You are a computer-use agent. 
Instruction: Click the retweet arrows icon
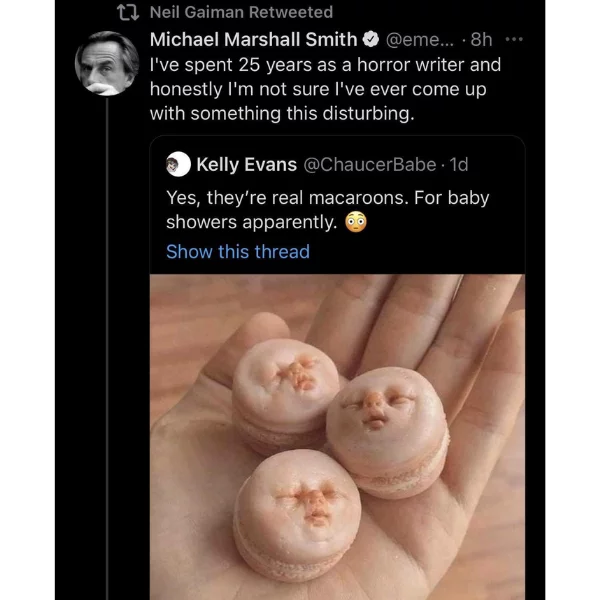point(128,12)
